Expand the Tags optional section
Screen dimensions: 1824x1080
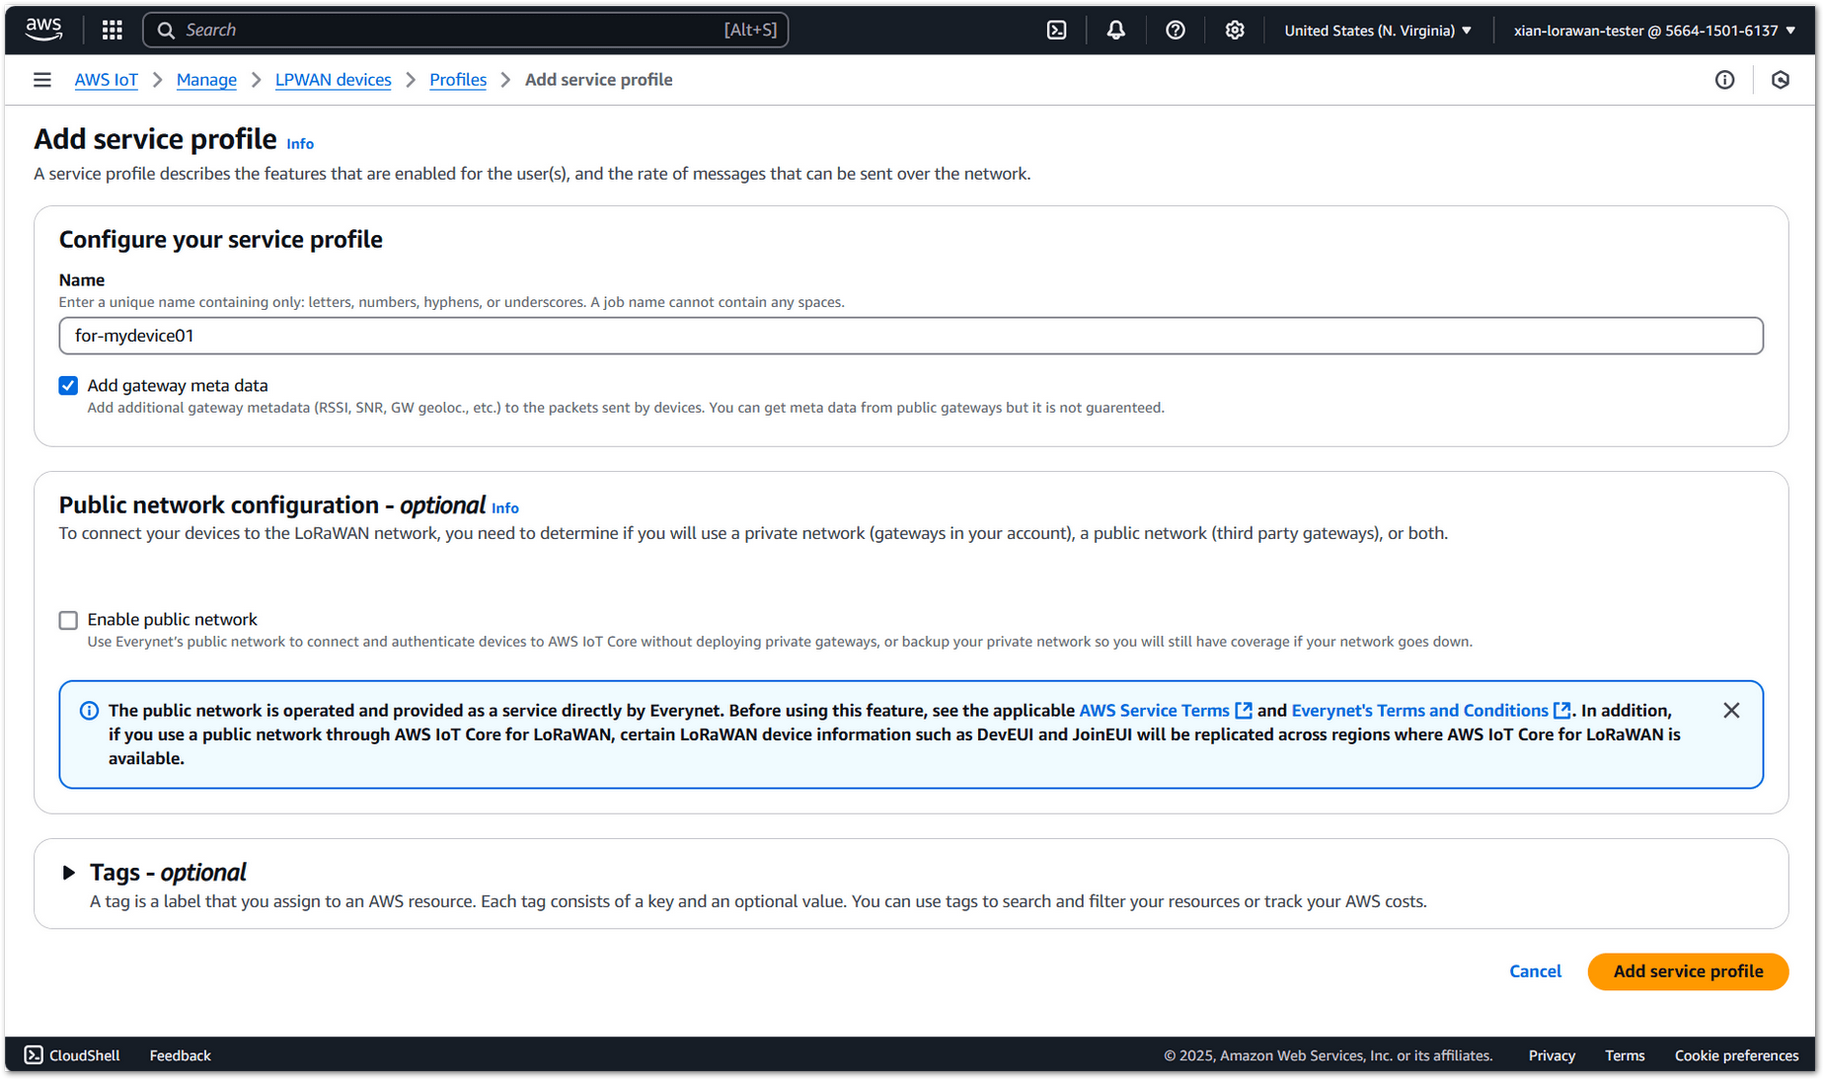click(69, 872)
